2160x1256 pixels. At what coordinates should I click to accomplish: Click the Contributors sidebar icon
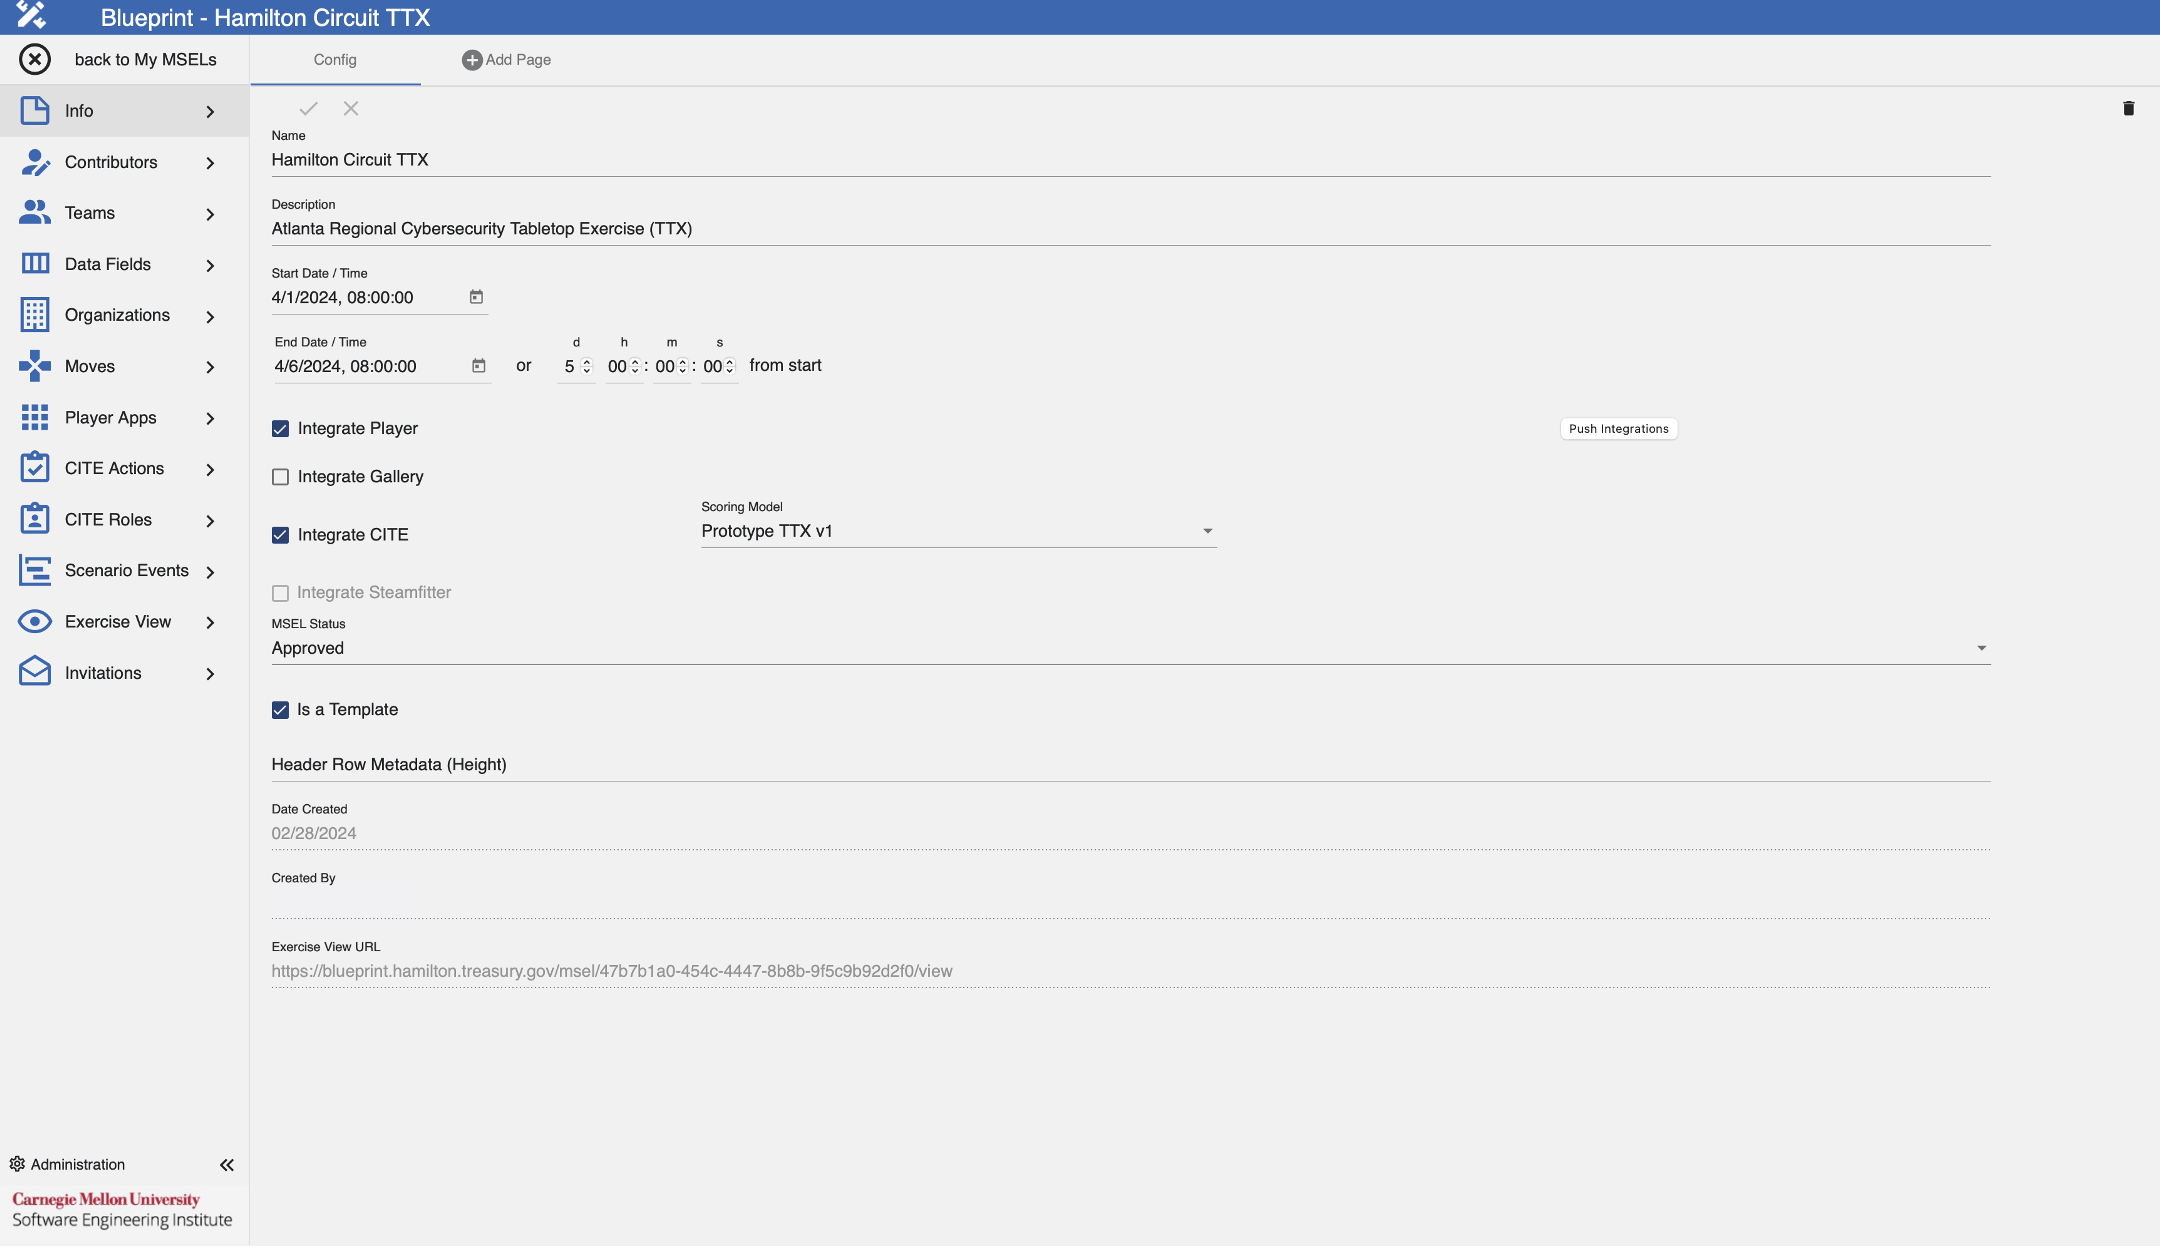tap(34, 161)
